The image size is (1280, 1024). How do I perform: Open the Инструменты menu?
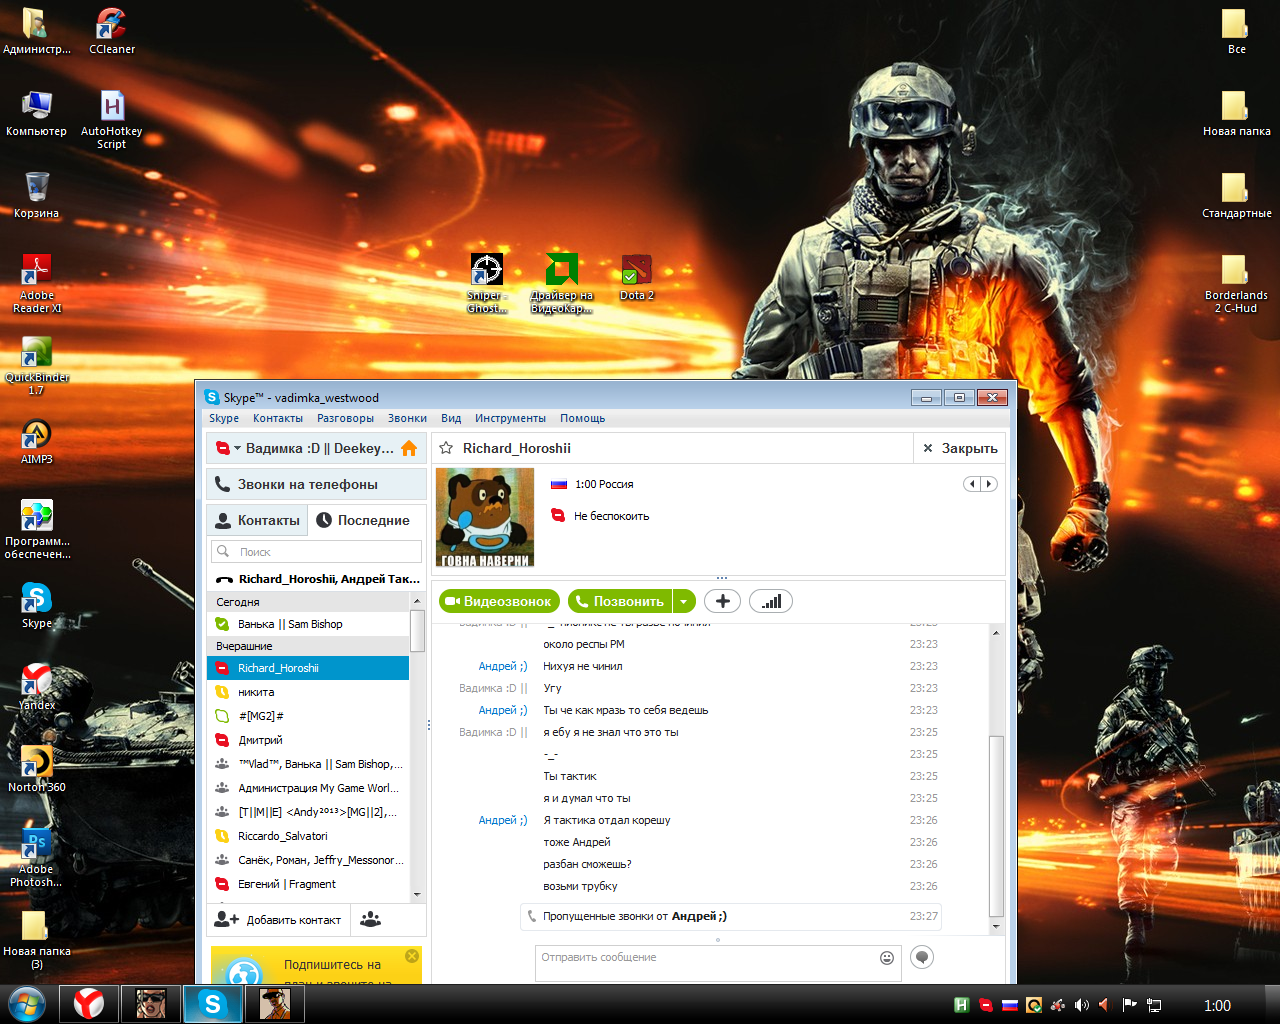coord(510,418)
